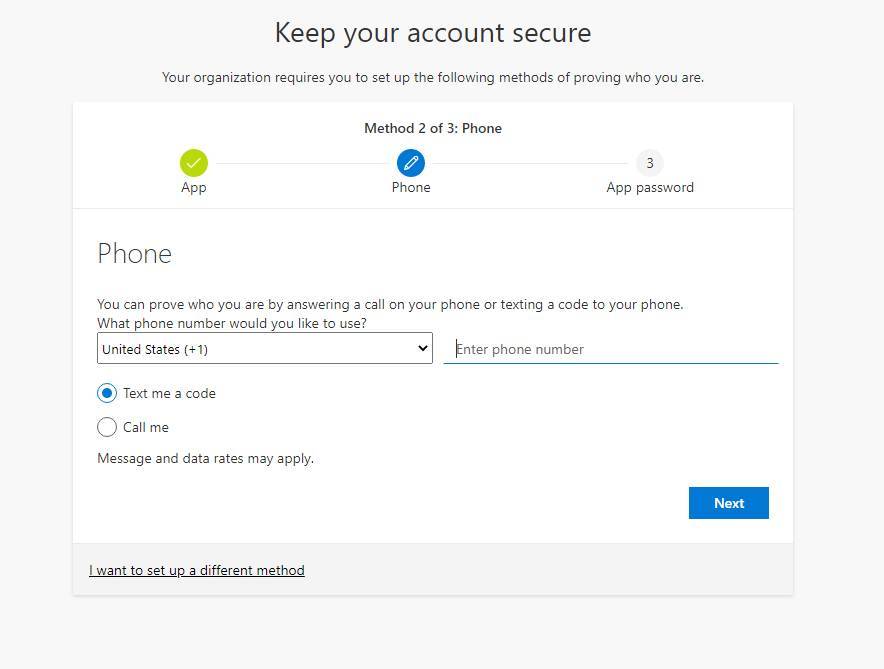Click the Method 2 of 3: Phone heading
Image resolution: width=884 pixels, height=669 pixels.
tap(433, 129)
